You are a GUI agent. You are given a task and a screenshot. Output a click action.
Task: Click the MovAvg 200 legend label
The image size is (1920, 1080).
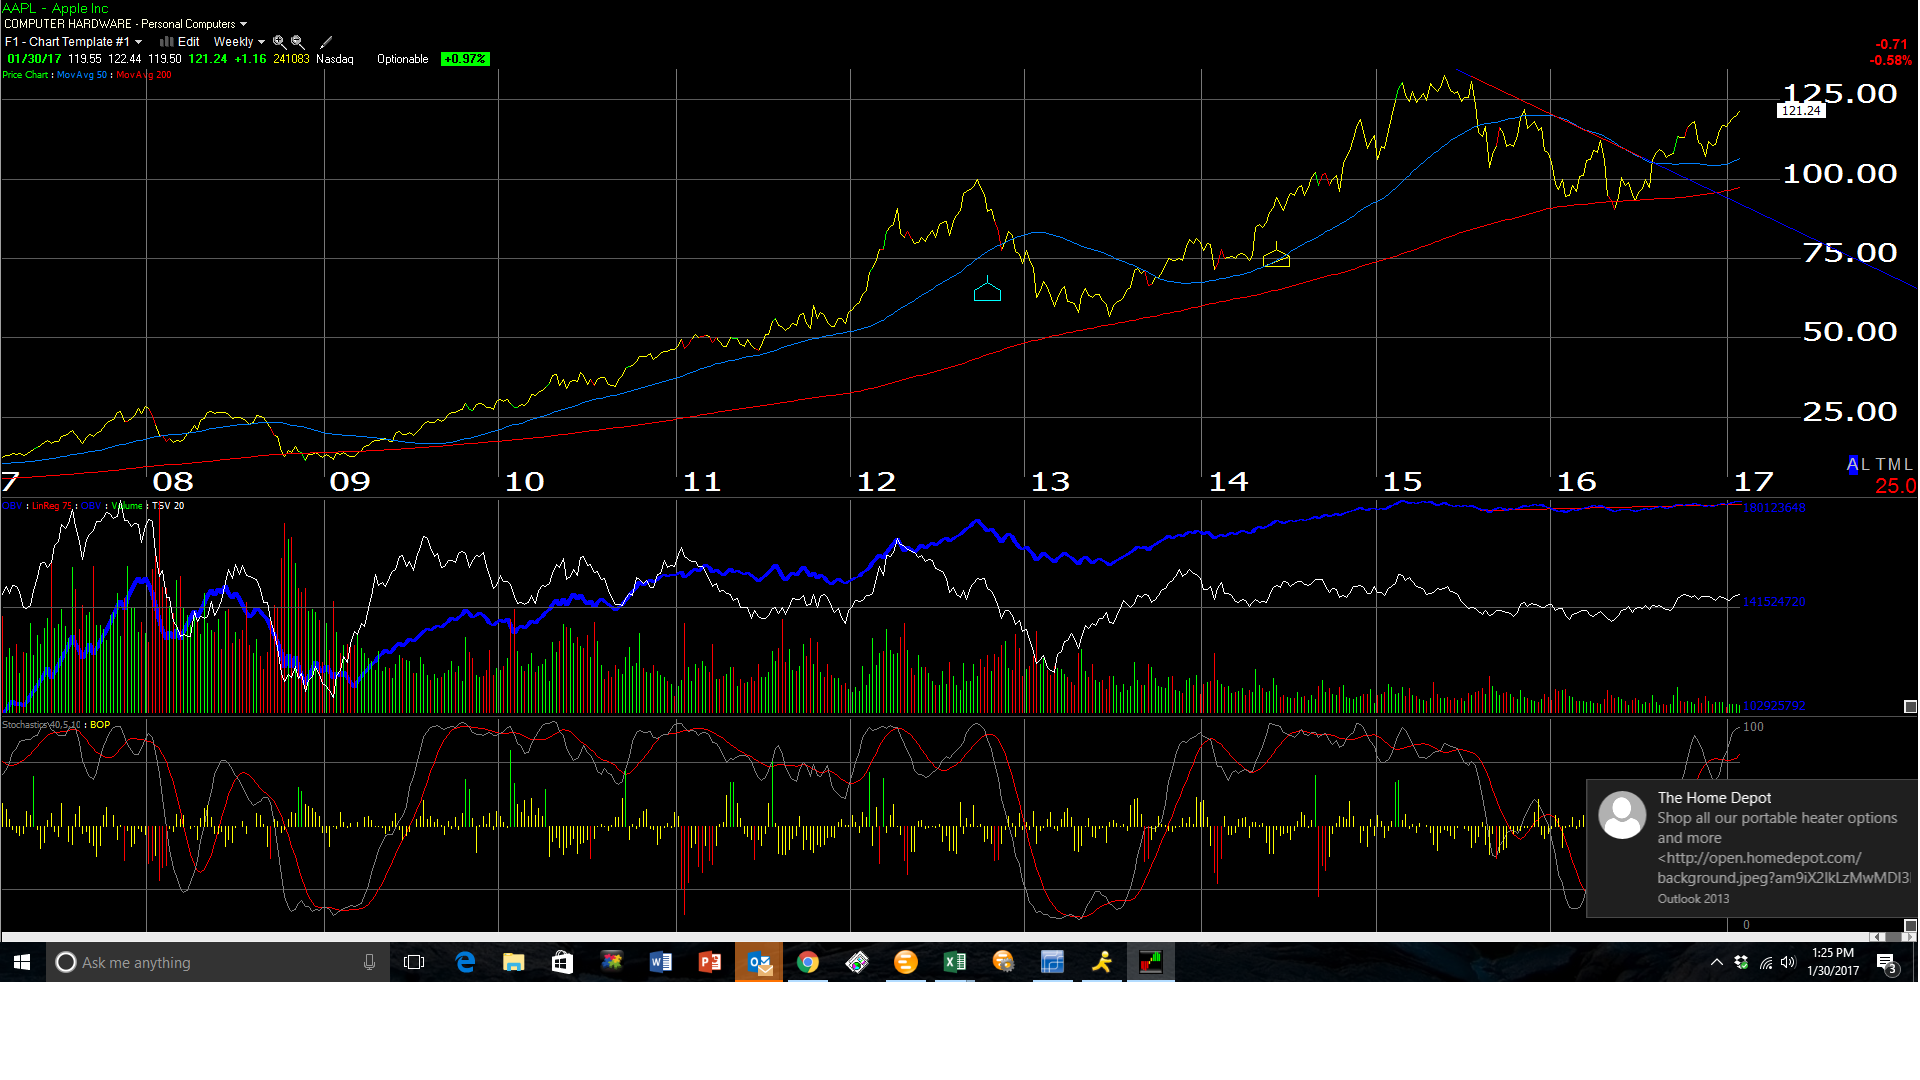(144, 75)
